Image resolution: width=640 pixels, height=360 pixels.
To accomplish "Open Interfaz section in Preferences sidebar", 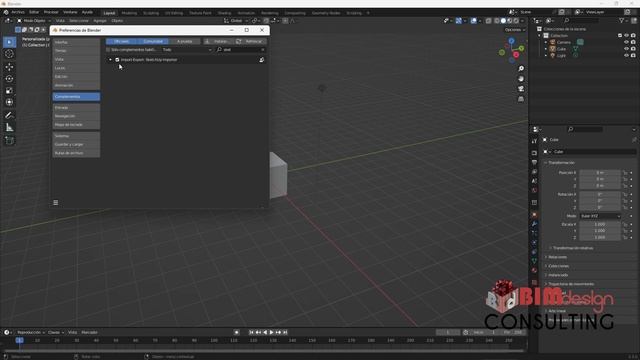I will 76,42.
